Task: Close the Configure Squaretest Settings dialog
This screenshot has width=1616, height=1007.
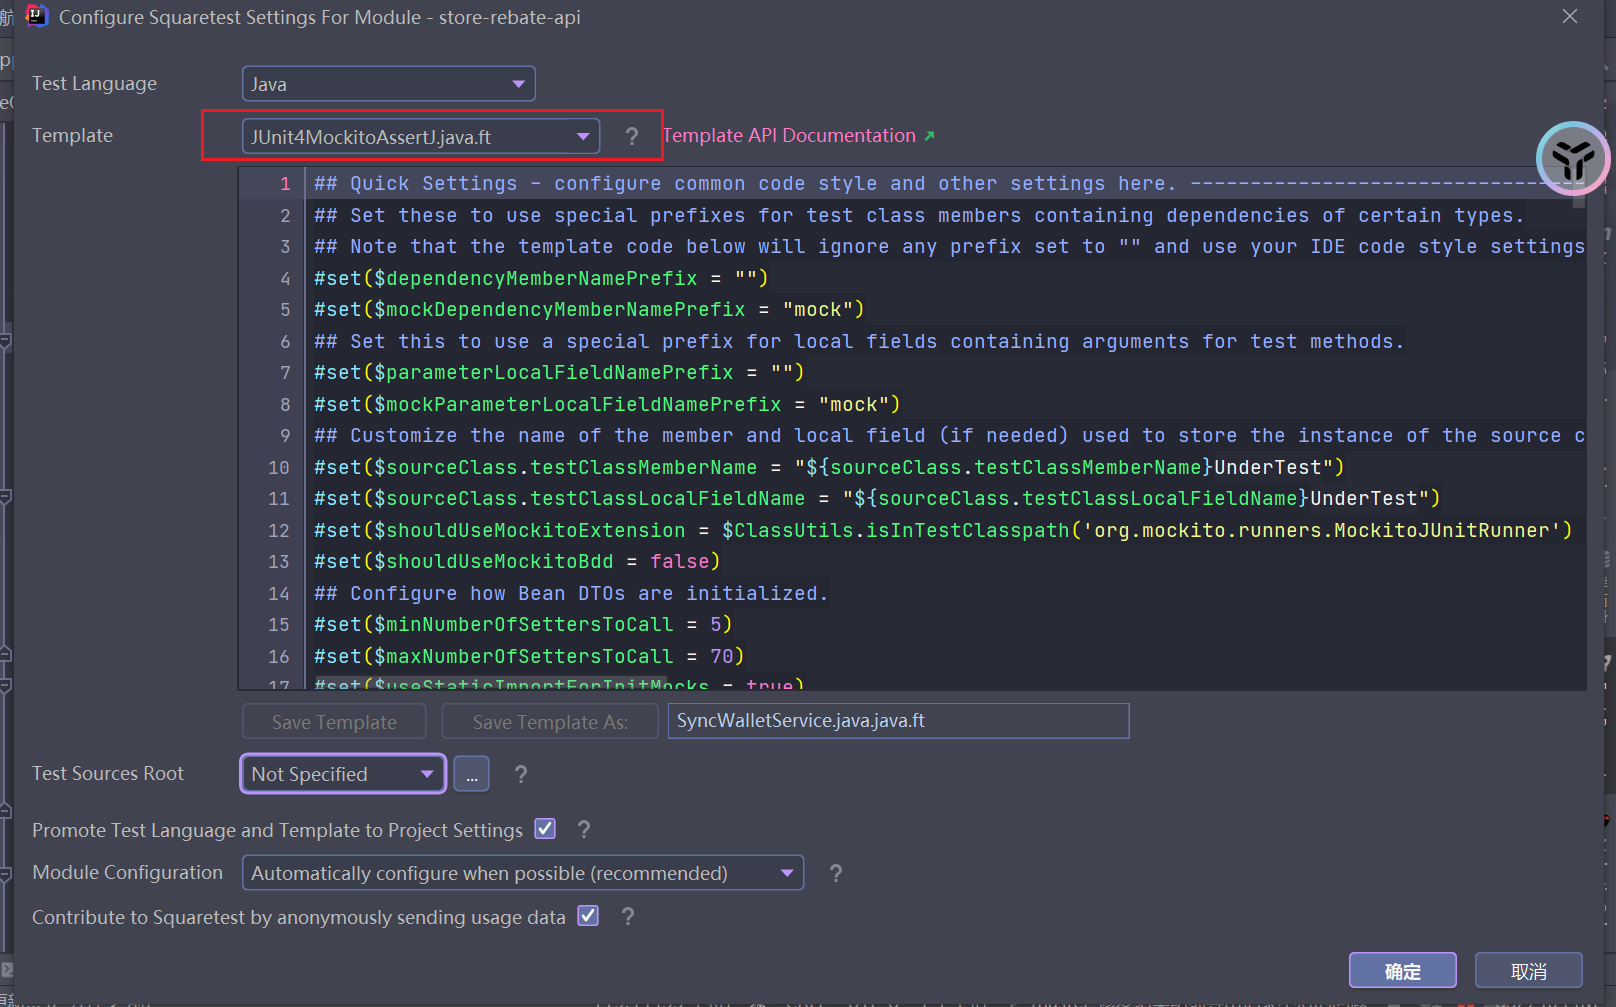Action: tap(1570, 17)
